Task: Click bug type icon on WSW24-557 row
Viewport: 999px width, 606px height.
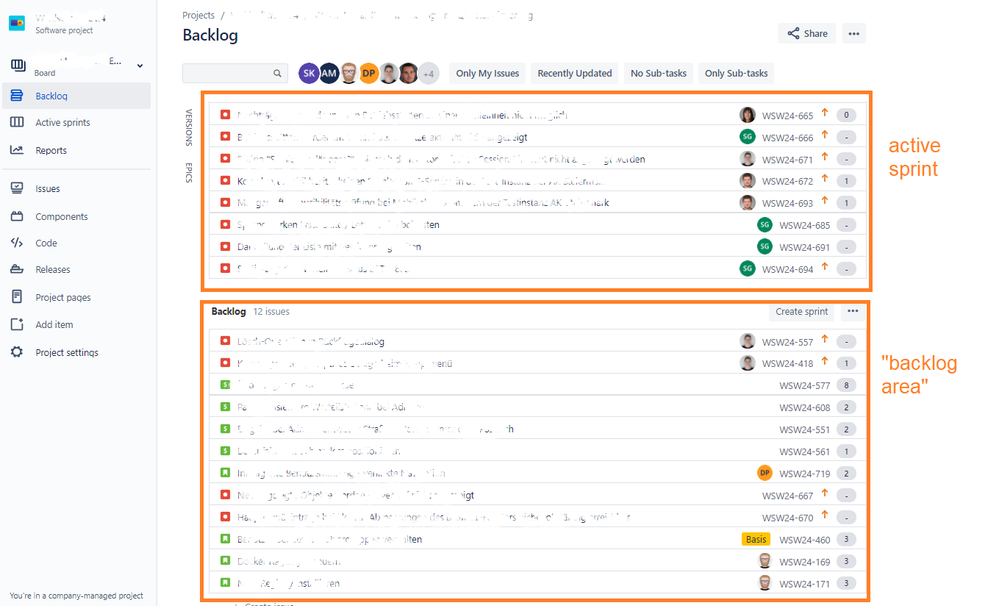Action: click(225, 341)
